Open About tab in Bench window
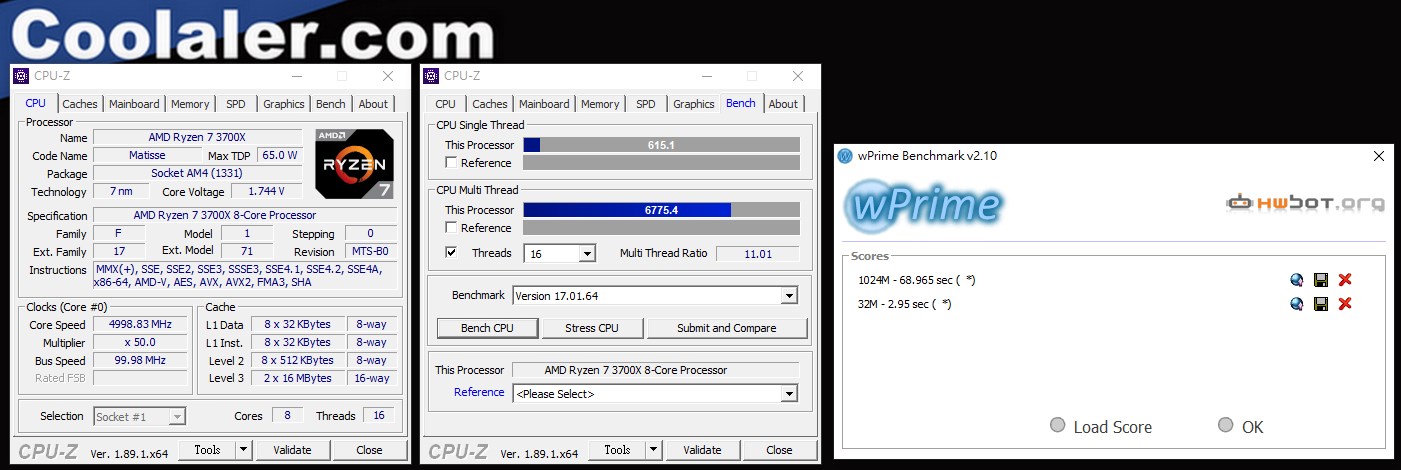The width and height of the screenshot is (1401, 470). click(x=783, y=104)
